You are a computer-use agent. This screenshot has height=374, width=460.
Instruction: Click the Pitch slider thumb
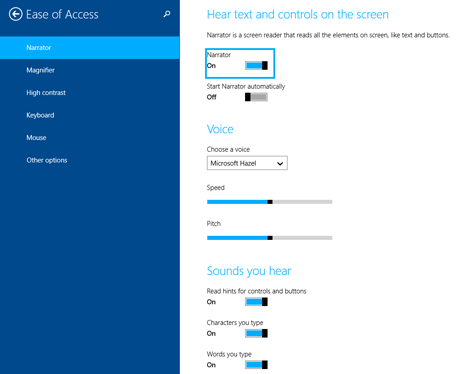point(270,238)
